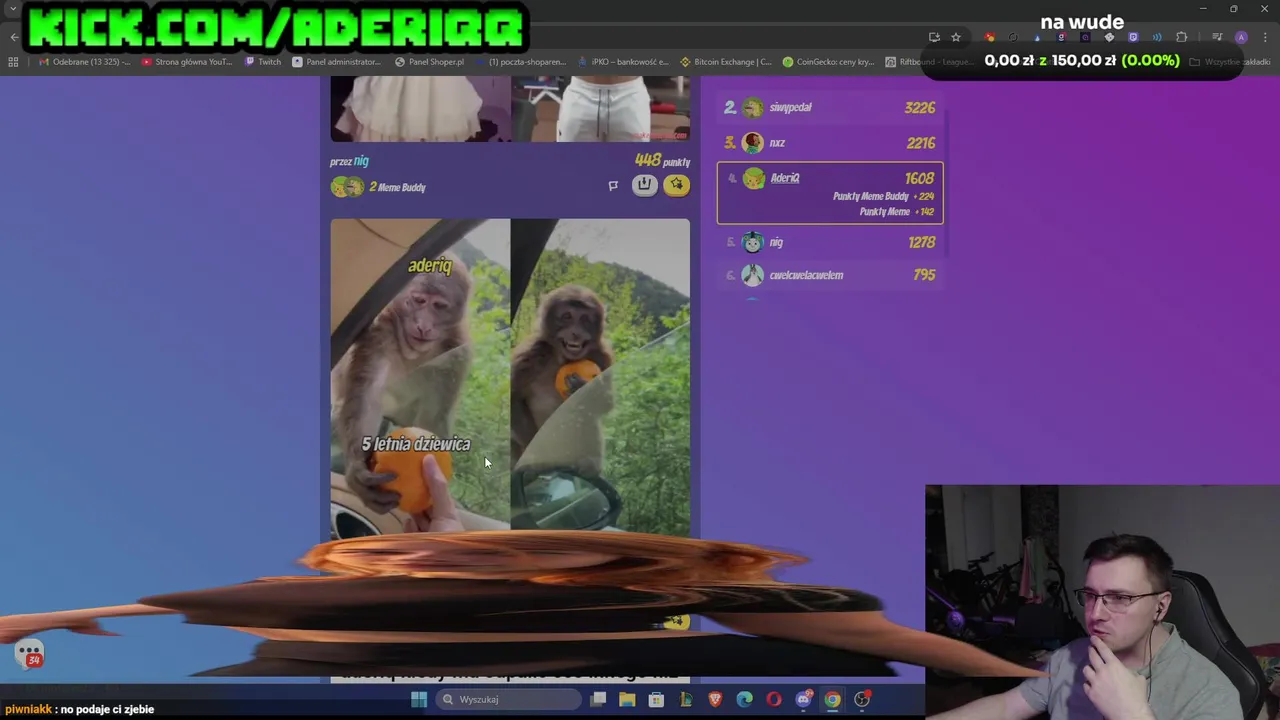Viewport: 1280px width, 720px height.
Task: Select nxz leaderboard entry
Action: tap(830, 143)
